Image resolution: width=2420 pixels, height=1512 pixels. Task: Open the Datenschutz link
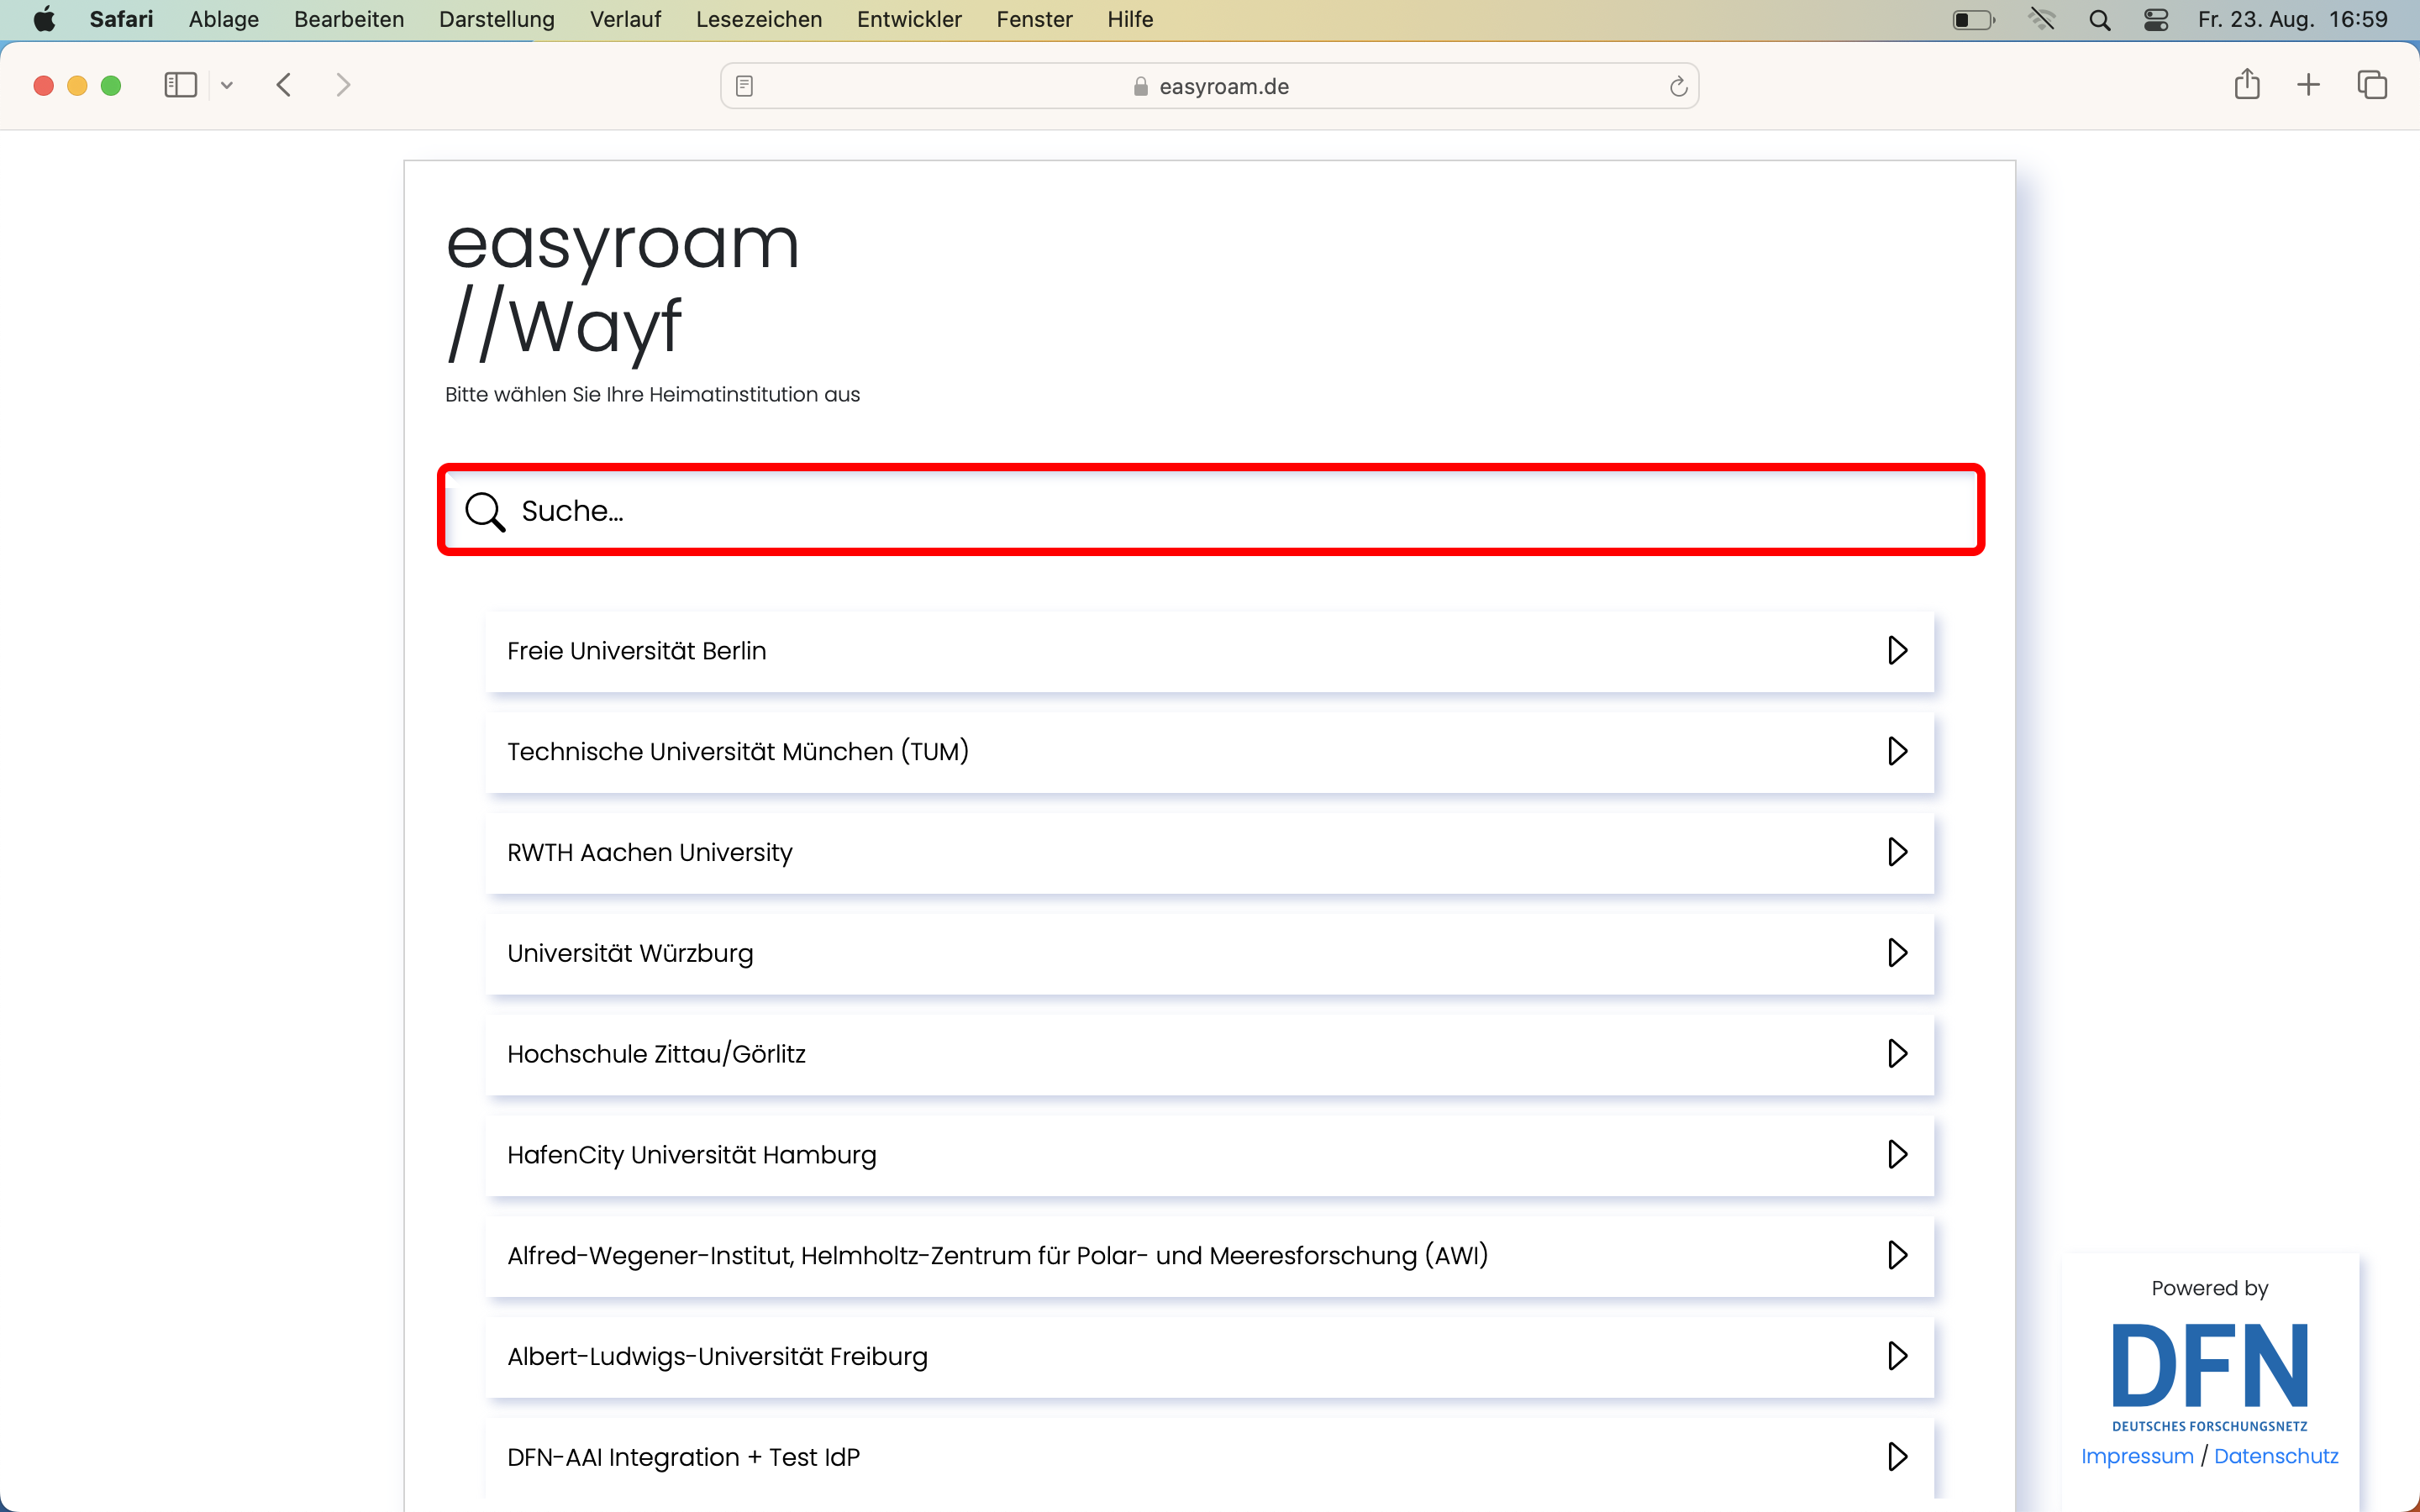2276,1456
